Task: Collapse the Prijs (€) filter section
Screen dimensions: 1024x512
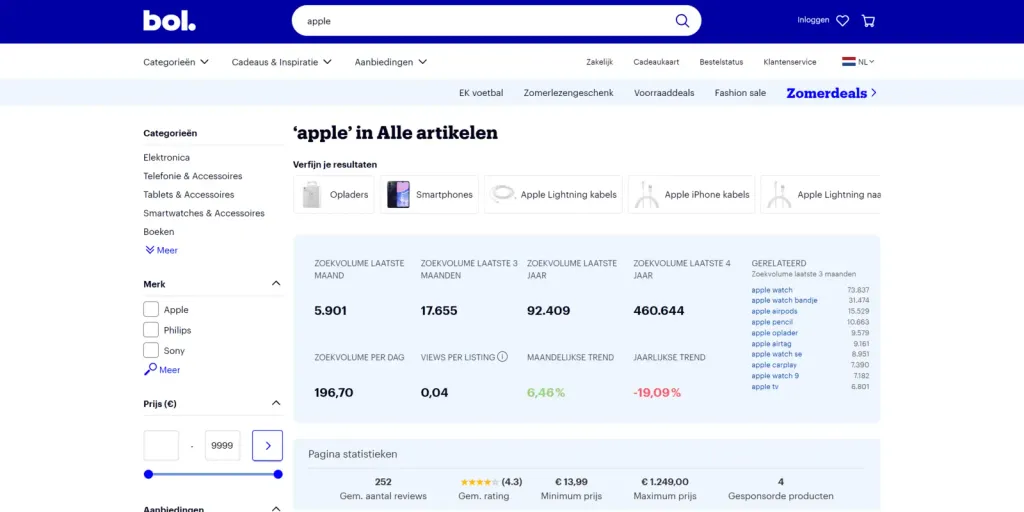Action: point(276,403)
